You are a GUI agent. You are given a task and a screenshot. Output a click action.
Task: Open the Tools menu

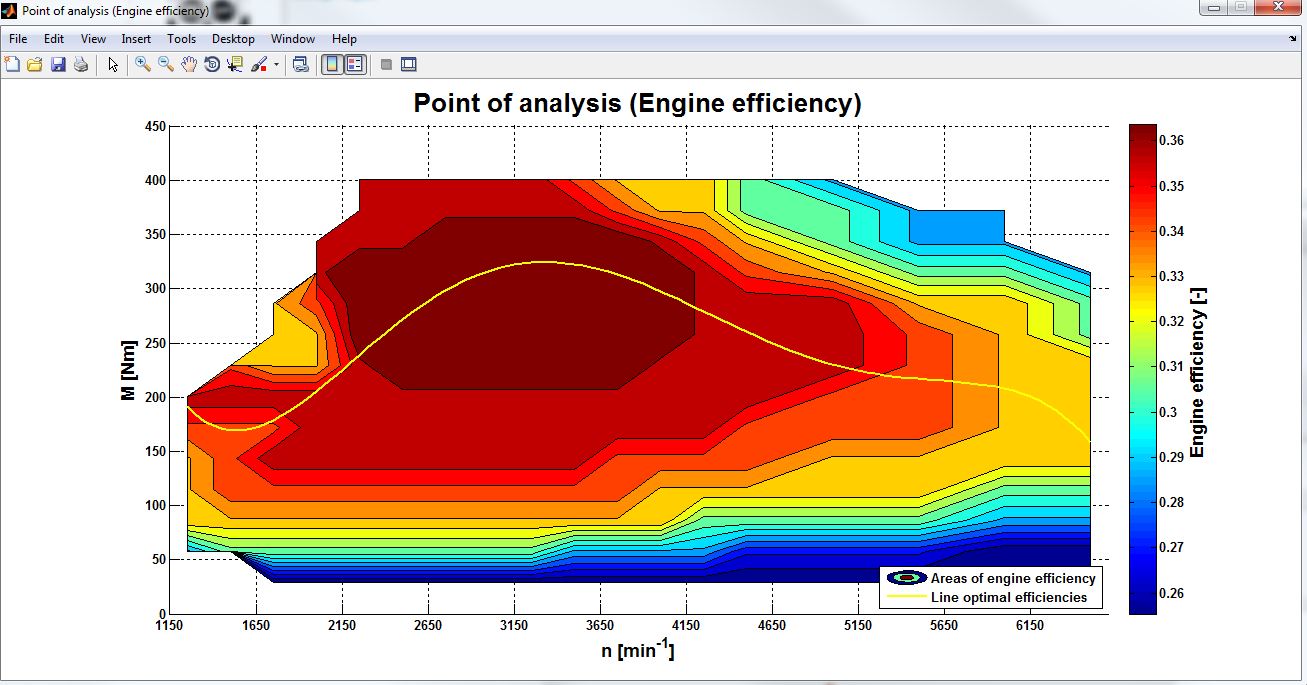point(181,39)
